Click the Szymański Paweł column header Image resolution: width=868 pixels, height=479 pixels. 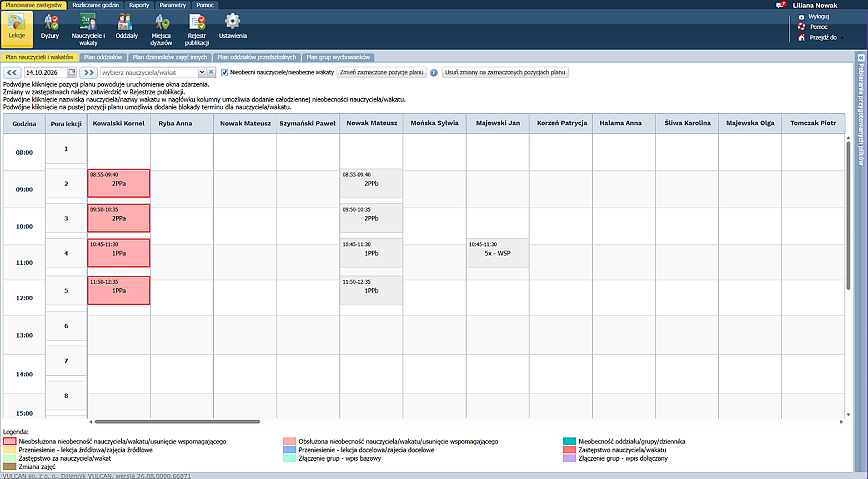click(x=308, y=123)
